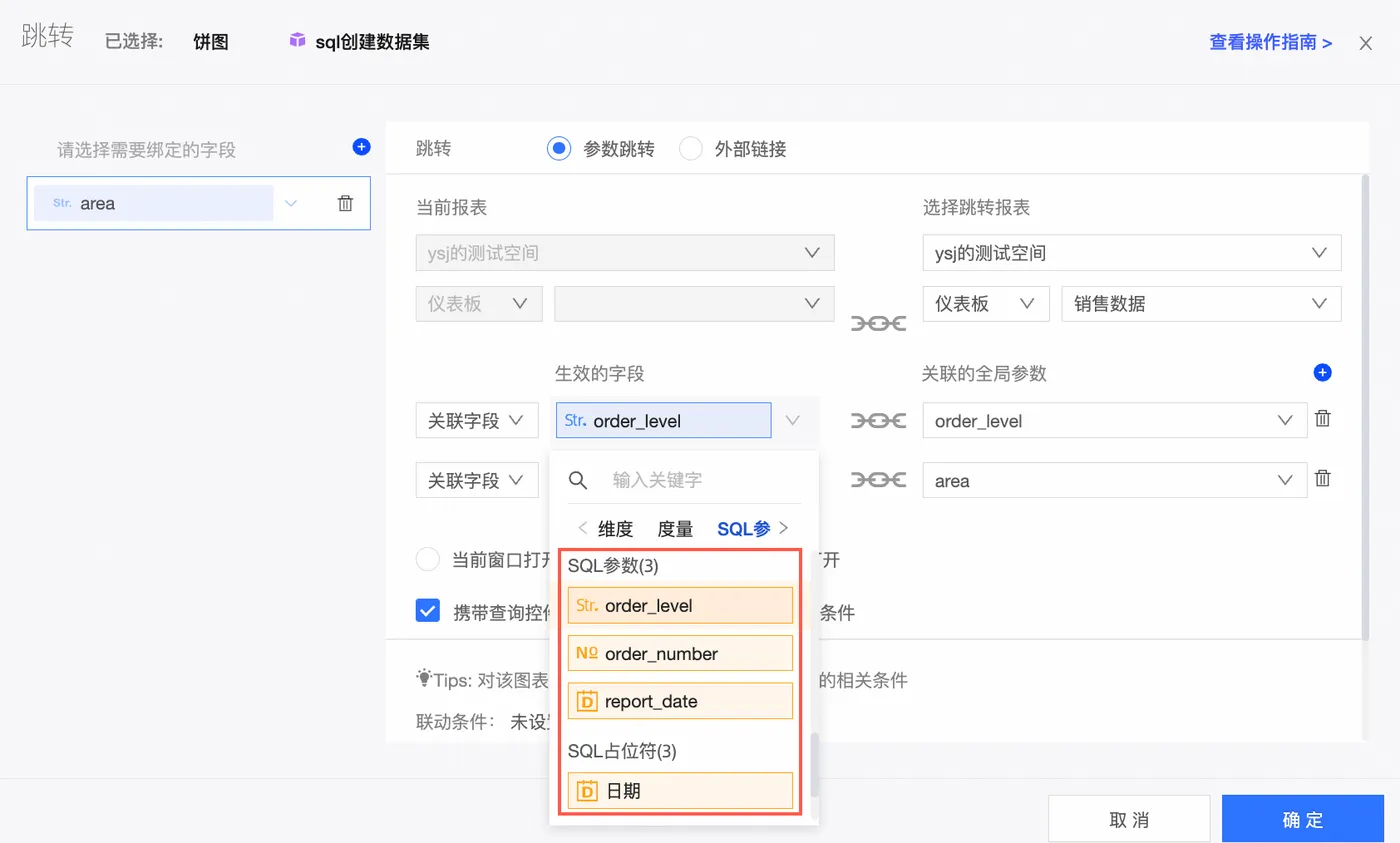Screen dimensions: 1400x843
Task: Open second 关联字段 dropdown
Action: pos(477,480)
